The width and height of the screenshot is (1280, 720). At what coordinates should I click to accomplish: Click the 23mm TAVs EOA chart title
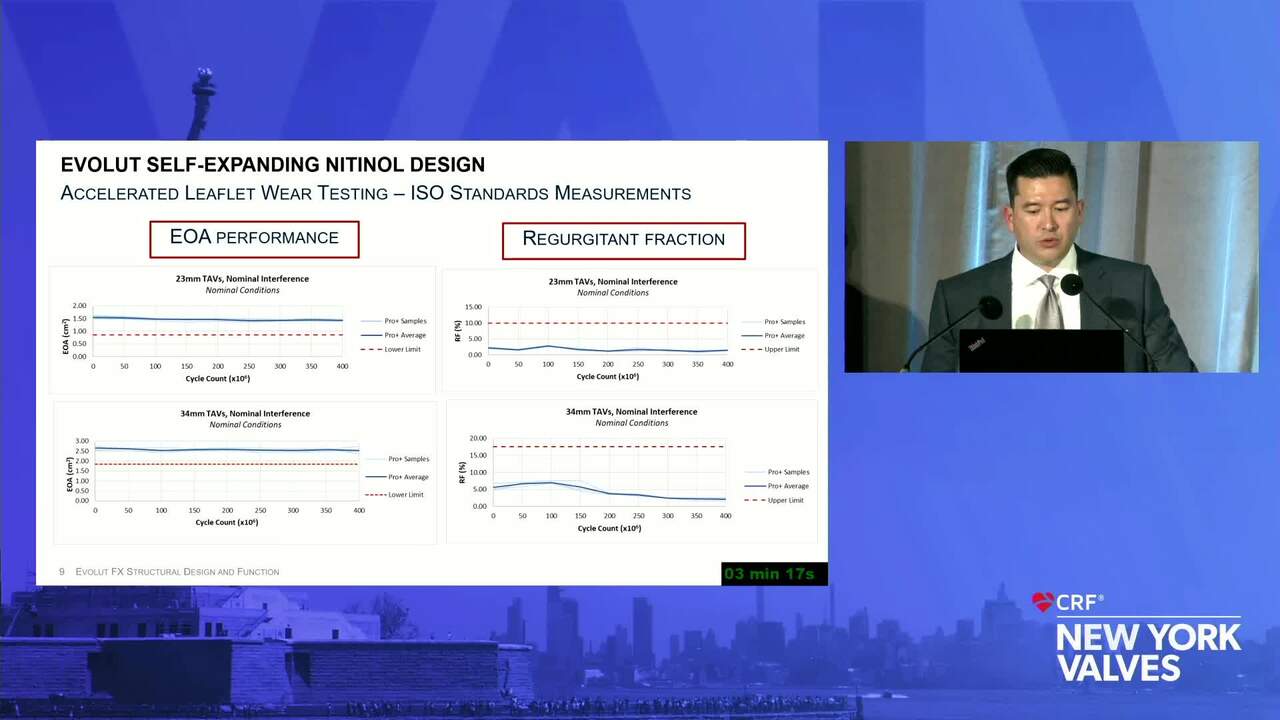pyautogui.click(x=242, y=279)
